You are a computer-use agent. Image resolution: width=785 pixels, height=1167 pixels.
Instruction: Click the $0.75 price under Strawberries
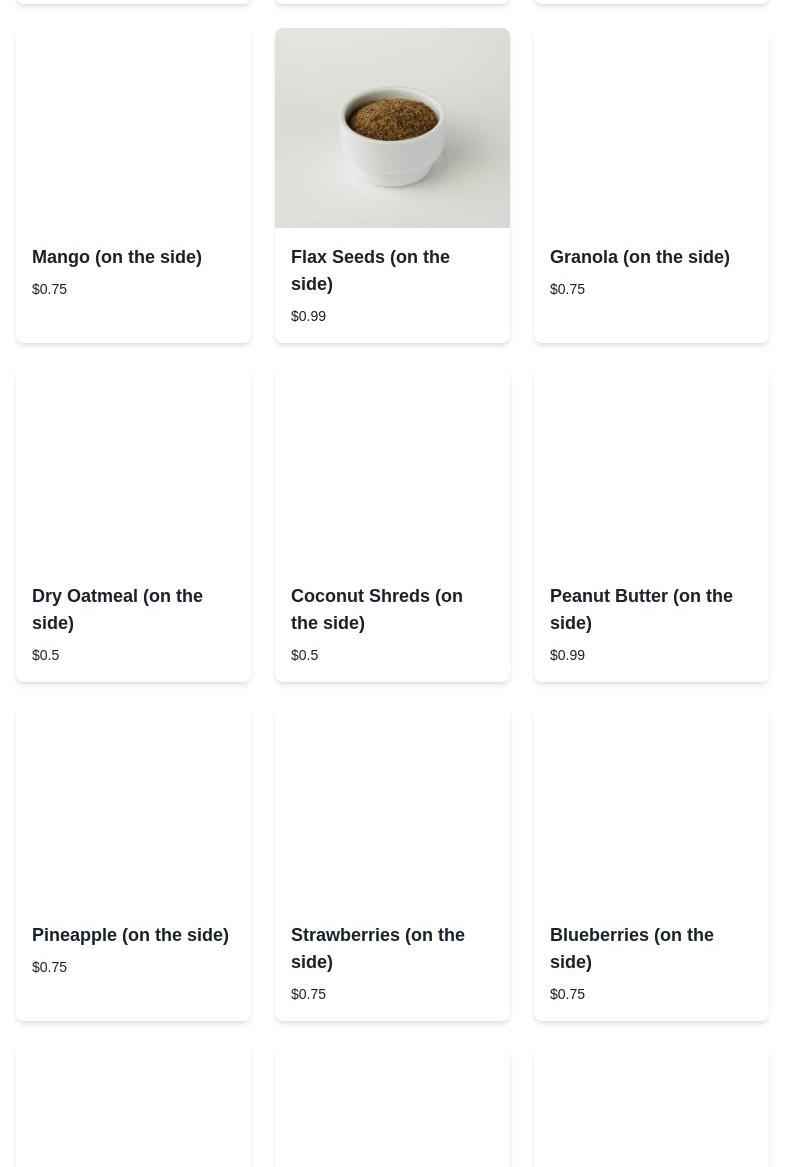click(308, 994)
